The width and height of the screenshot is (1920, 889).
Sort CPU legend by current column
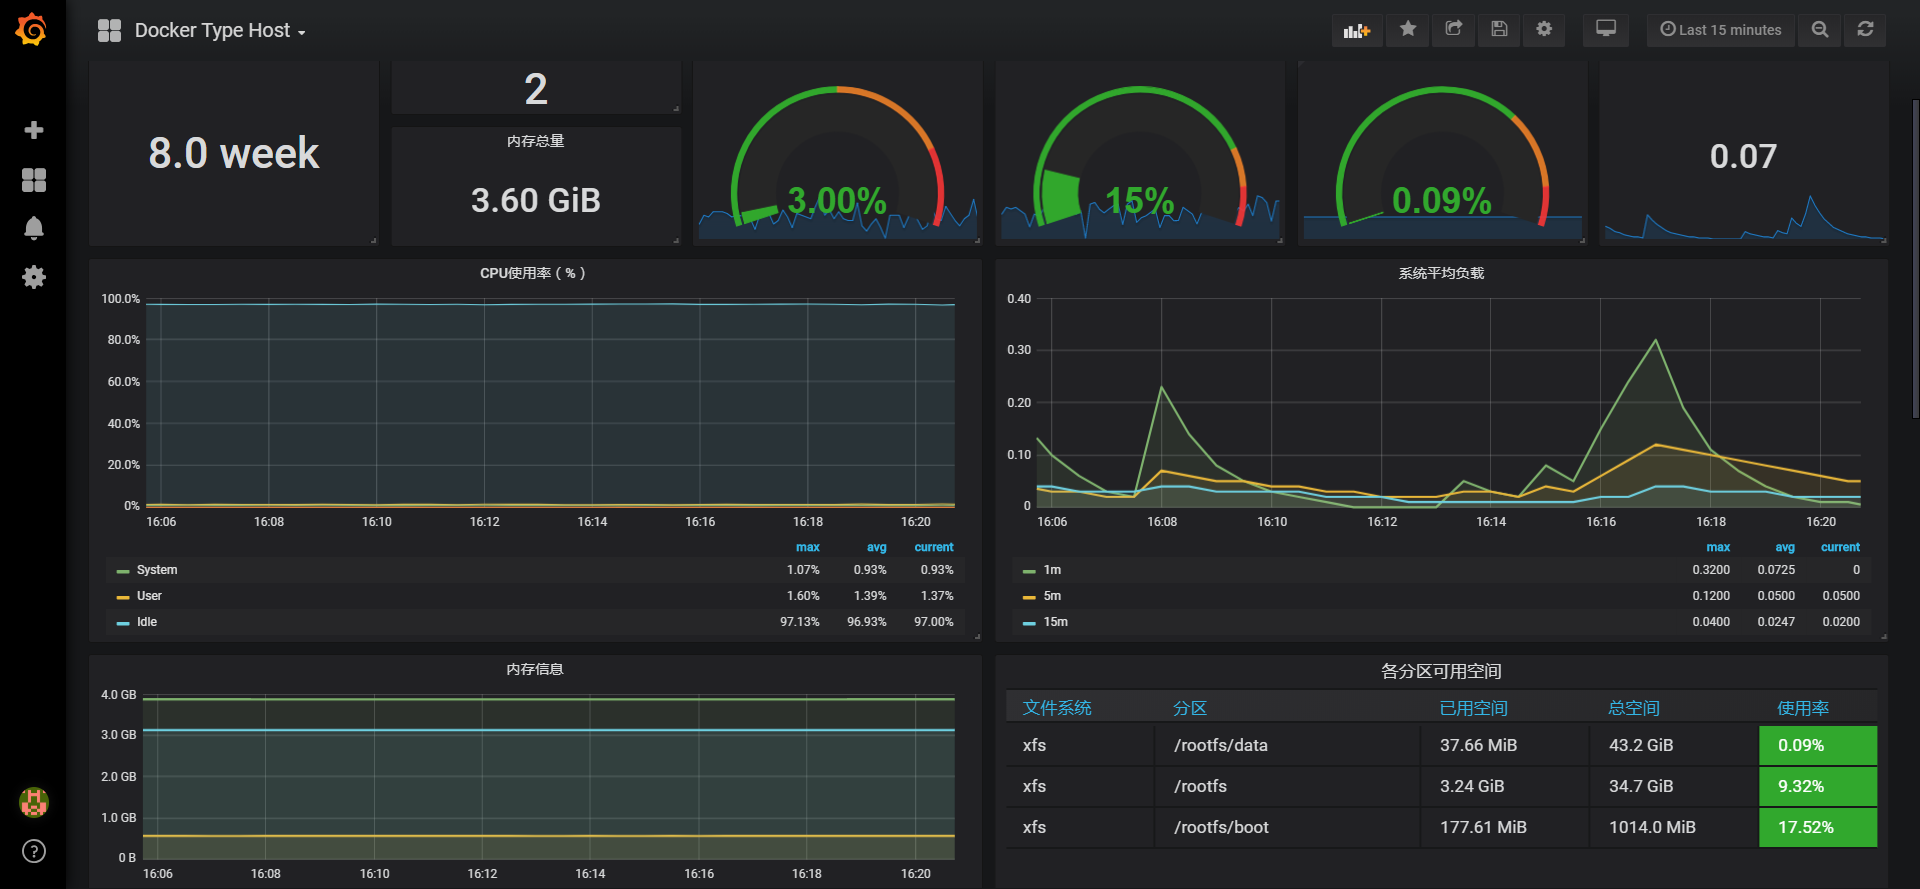934,547
